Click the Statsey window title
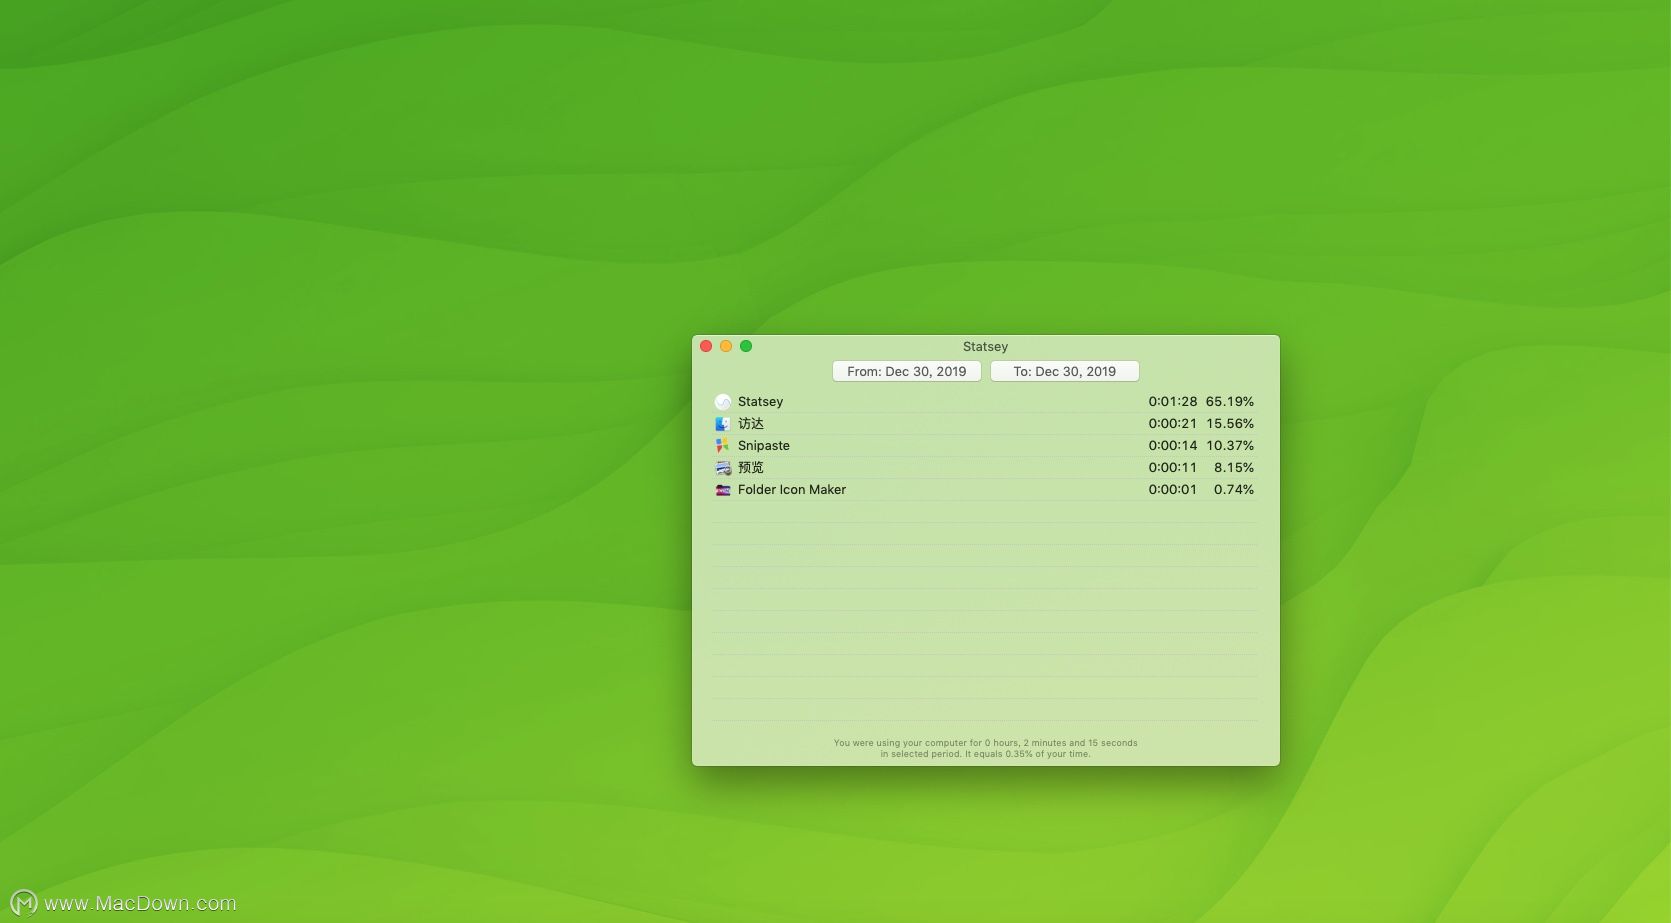The width and height of the screenshot is (1671, 923). click(985, 347)
